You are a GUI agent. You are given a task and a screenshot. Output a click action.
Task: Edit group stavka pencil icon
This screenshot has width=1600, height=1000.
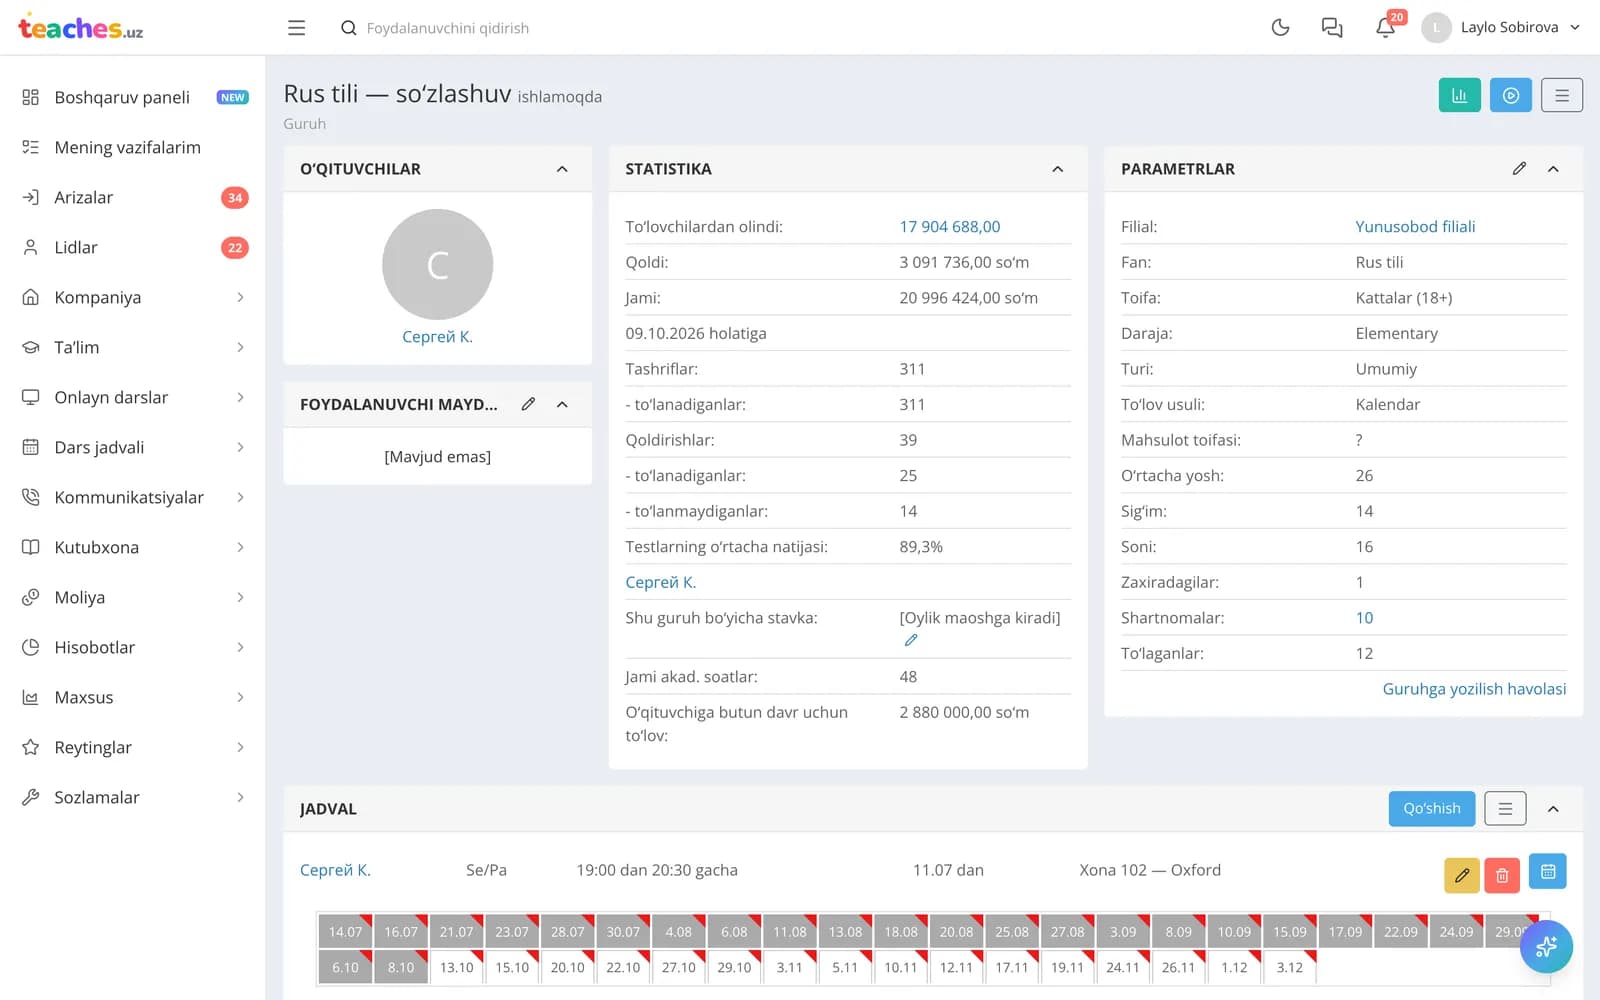click(911, 640)
